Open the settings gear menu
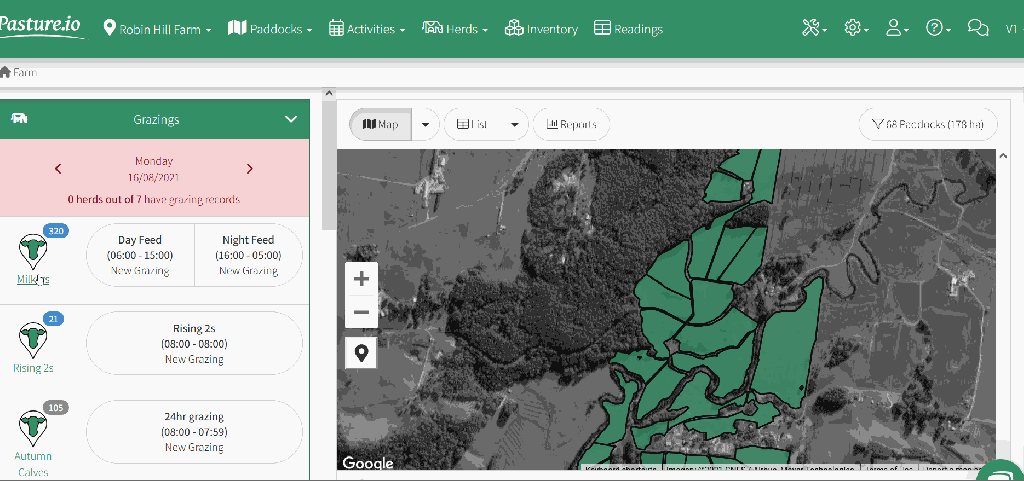The width and height of the screenshot is (1024, 481). (856, 28)
